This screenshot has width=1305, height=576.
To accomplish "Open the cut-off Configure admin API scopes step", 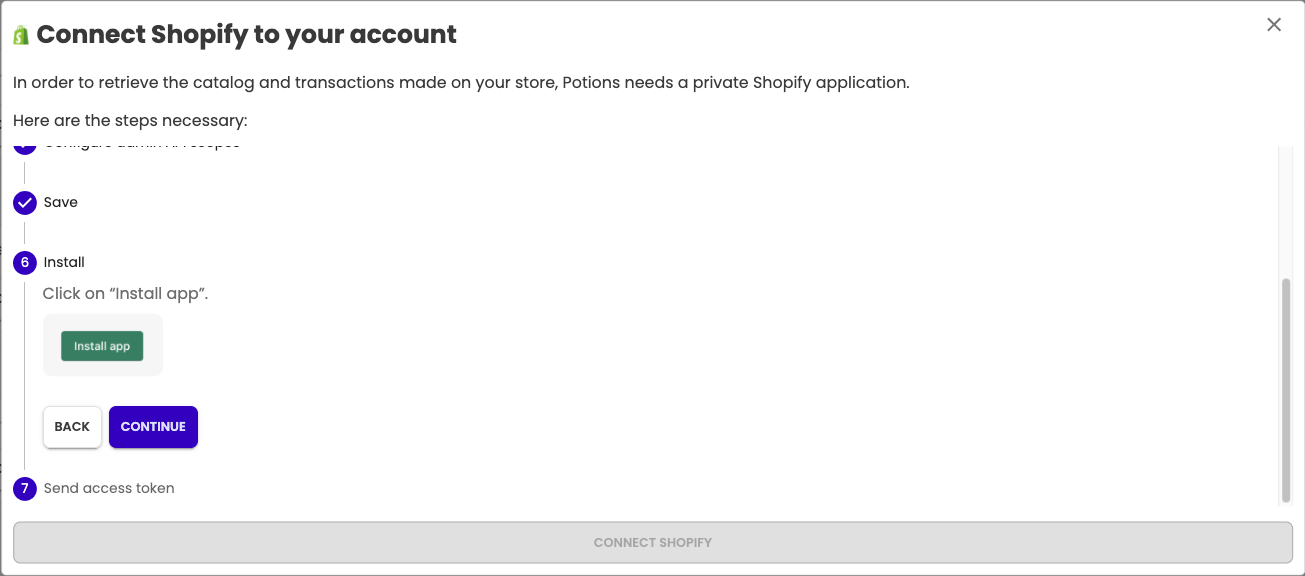I will pos(142,147).
